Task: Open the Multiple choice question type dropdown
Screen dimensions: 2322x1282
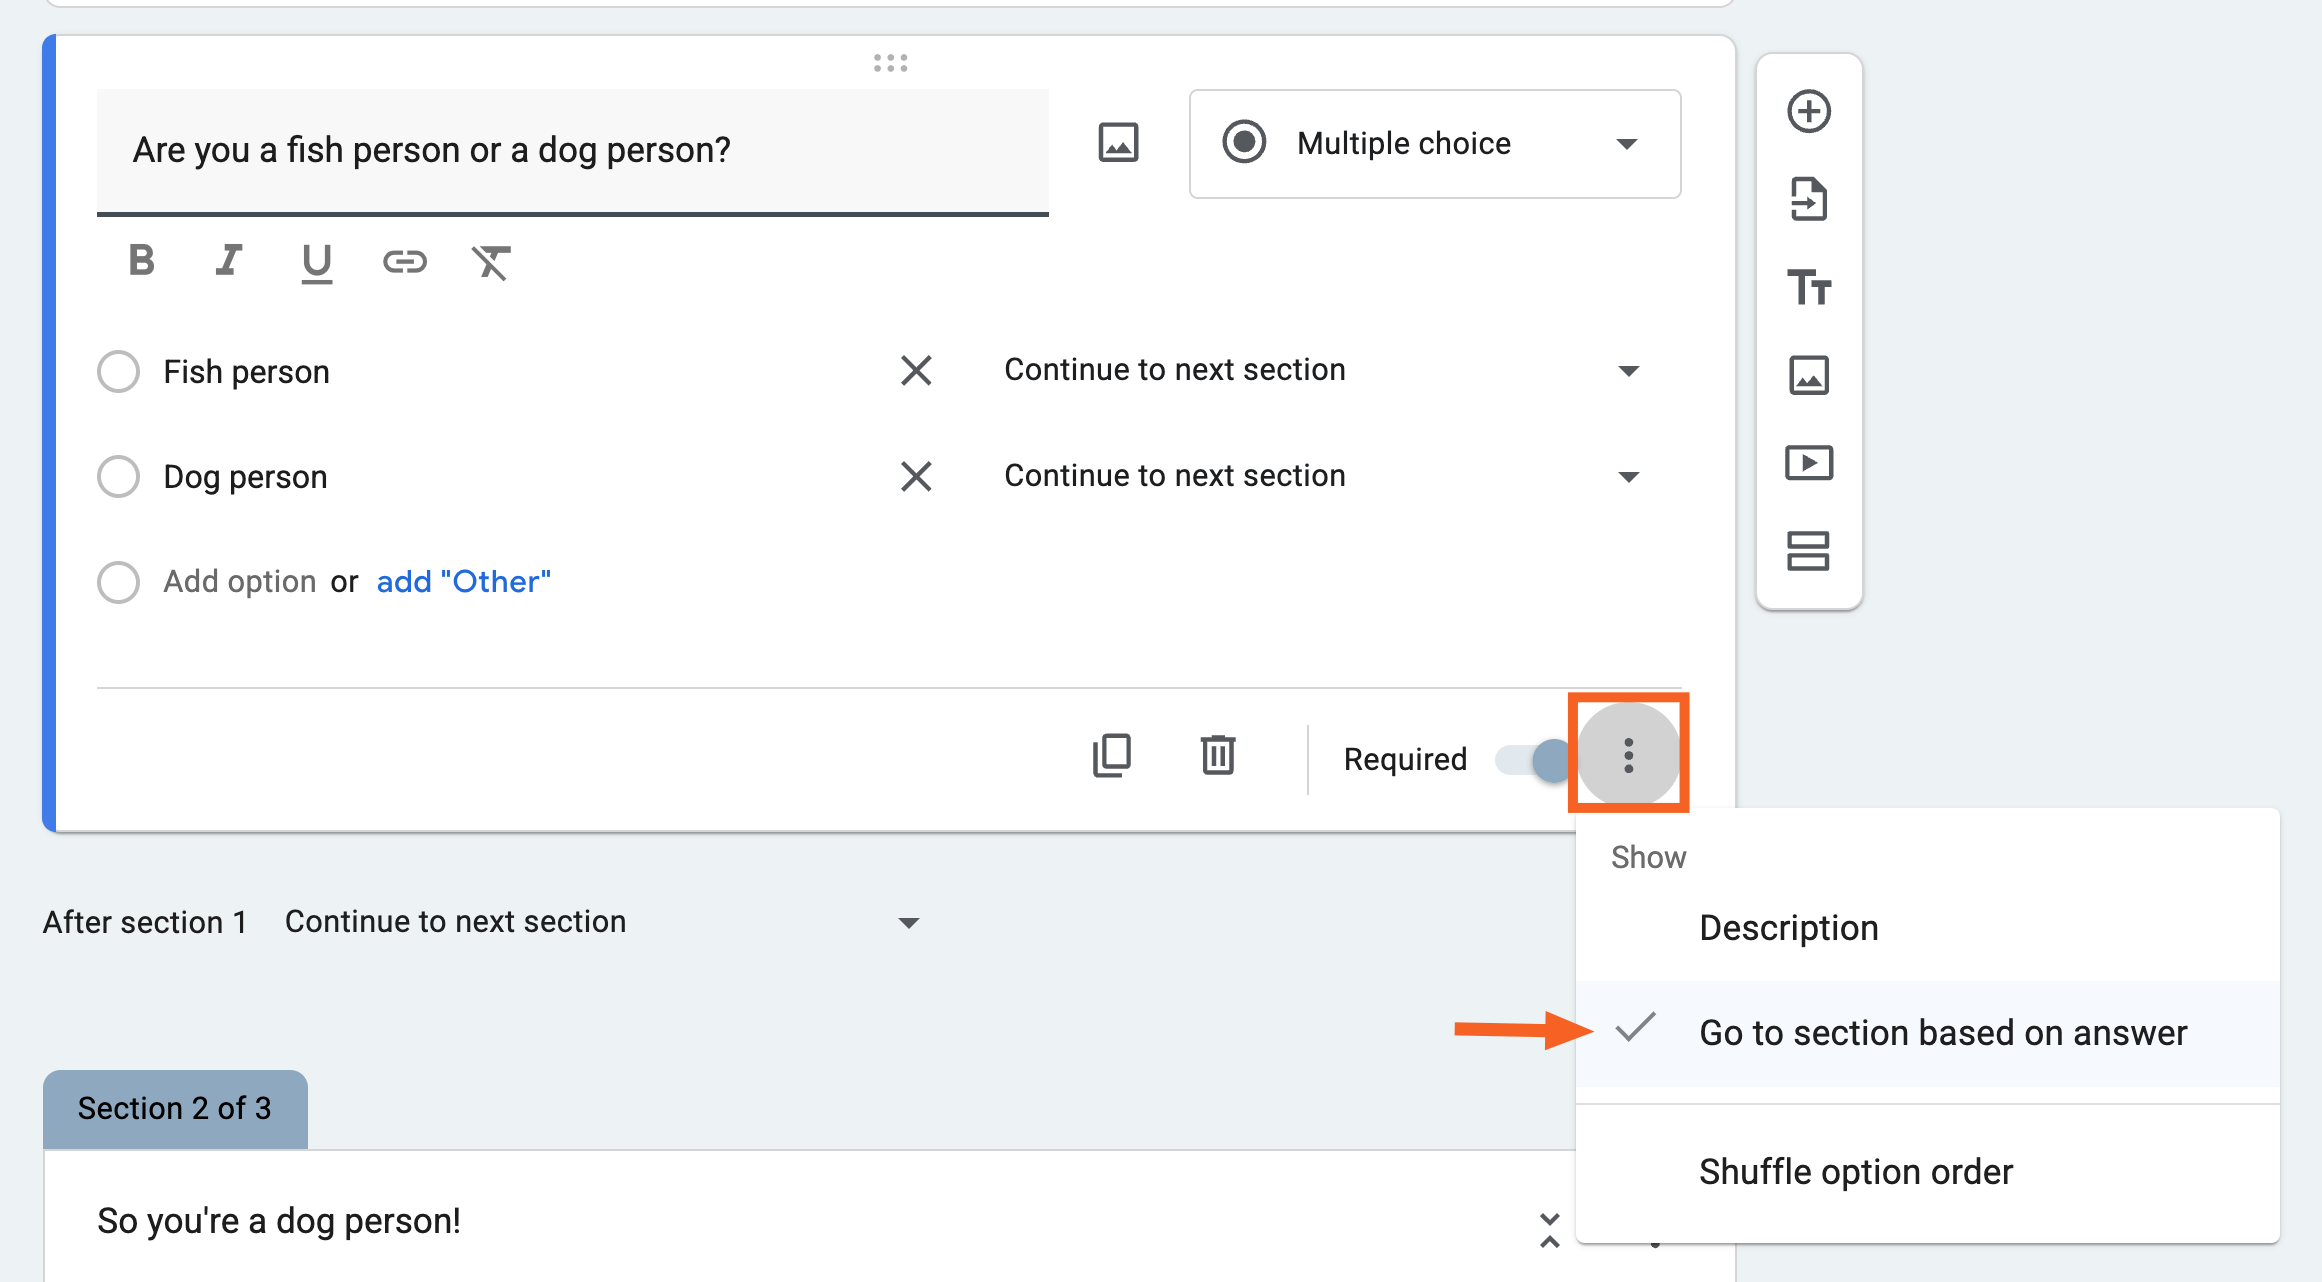Action: click(1435, 144)
